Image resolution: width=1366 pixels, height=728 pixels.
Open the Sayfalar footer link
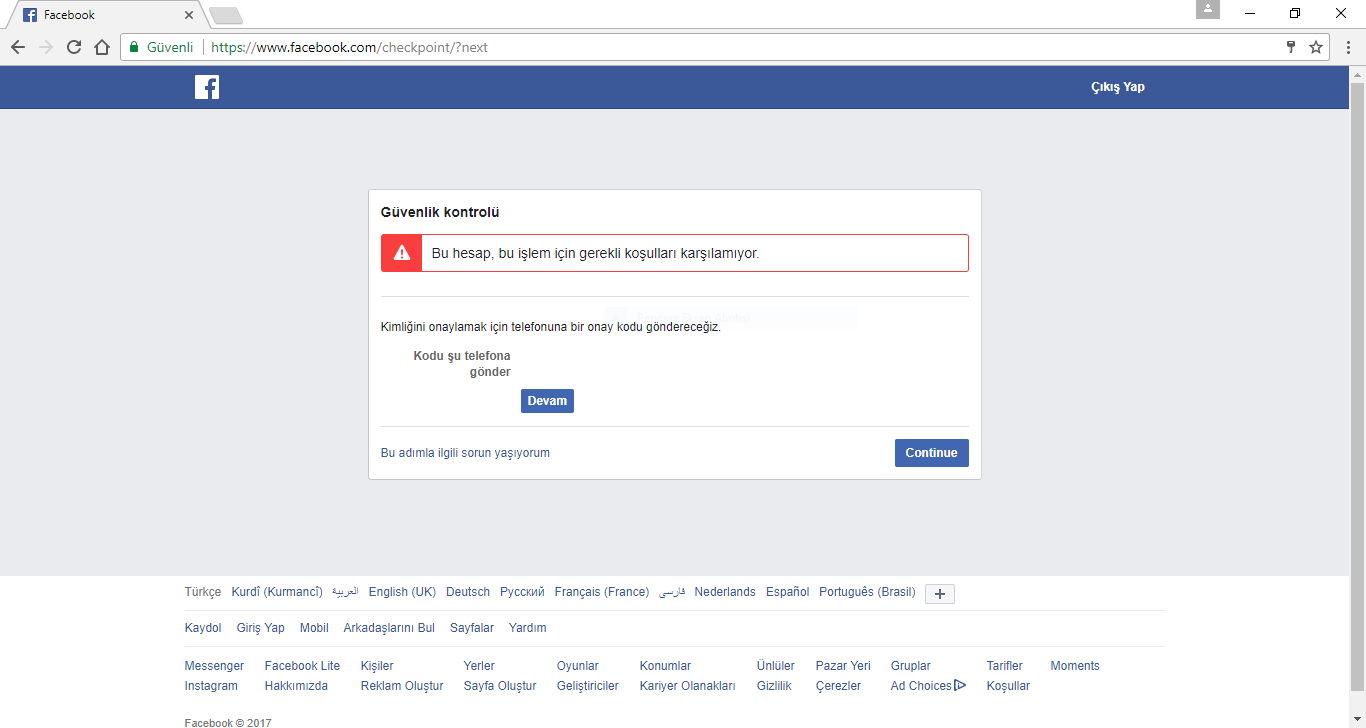472,628
